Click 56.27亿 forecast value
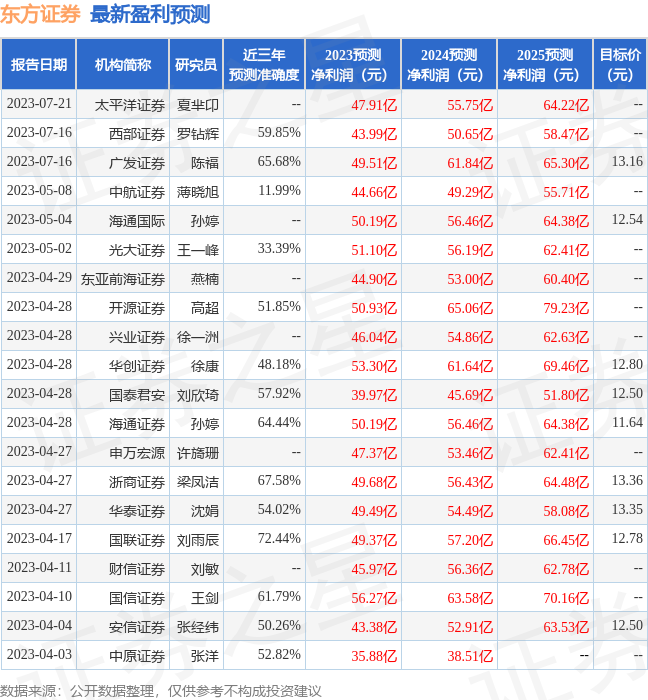The width and height of the screenshot is (648, 700). click(x=374, y=599)
